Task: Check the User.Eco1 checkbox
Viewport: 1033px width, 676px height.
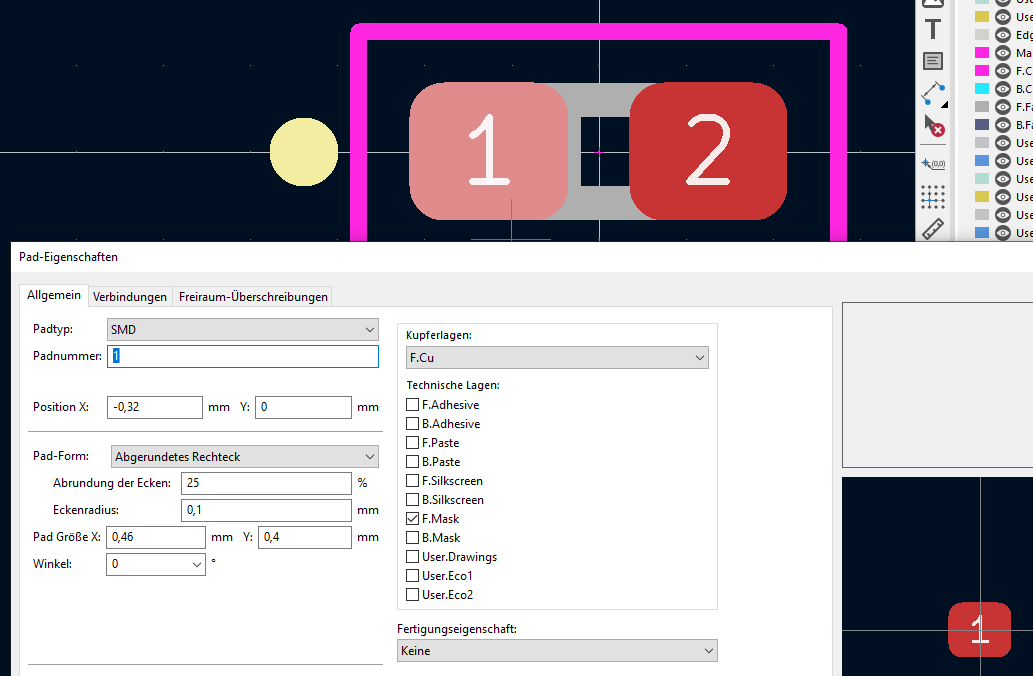Action: [x=412, y=576]
